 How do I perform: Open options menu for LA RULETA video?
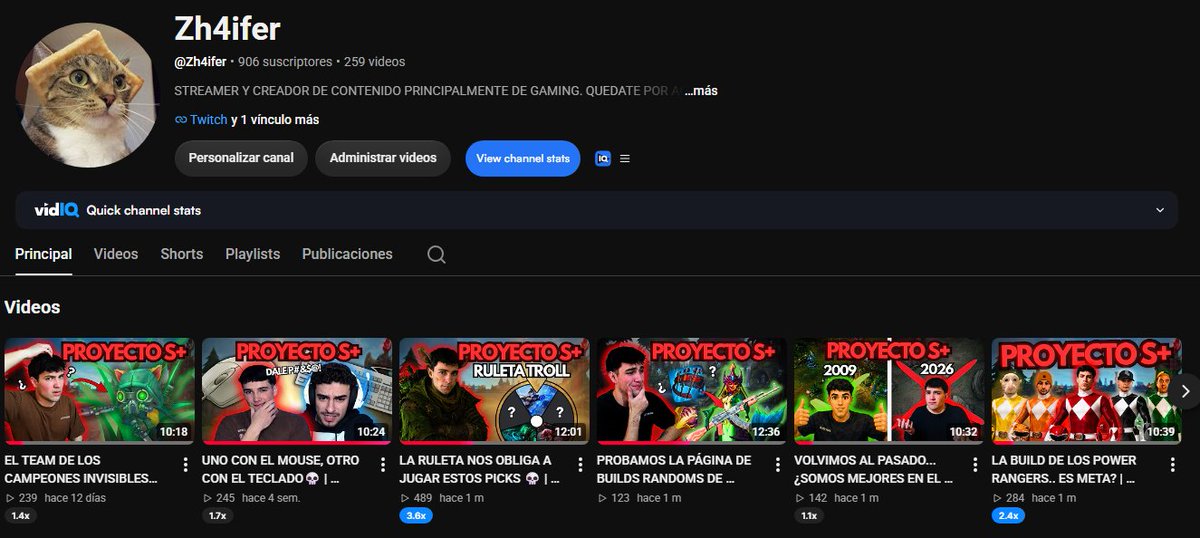click(x=581, y=464)
